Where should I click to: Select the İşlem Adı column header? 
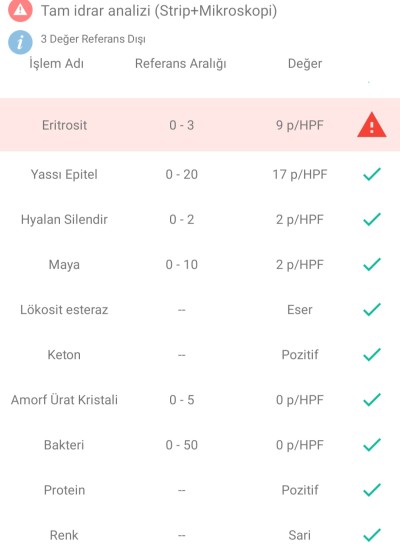tap(56, 64)
